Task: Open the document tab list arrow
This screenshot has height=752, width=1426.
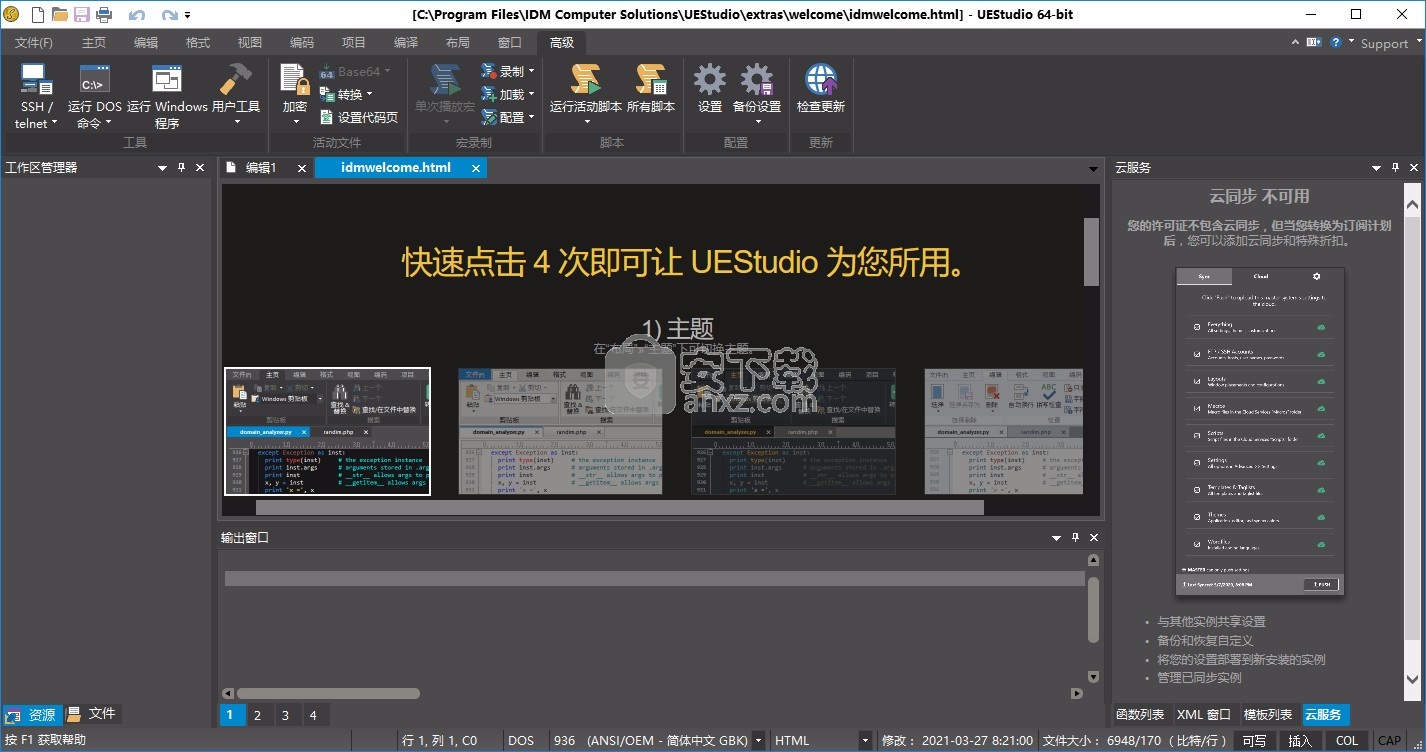Action: [x=1093, y=169]
